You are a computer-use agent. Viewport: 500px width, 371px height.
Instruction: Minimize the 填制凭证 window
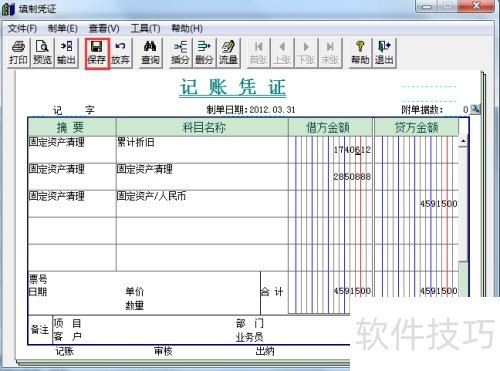426,6
